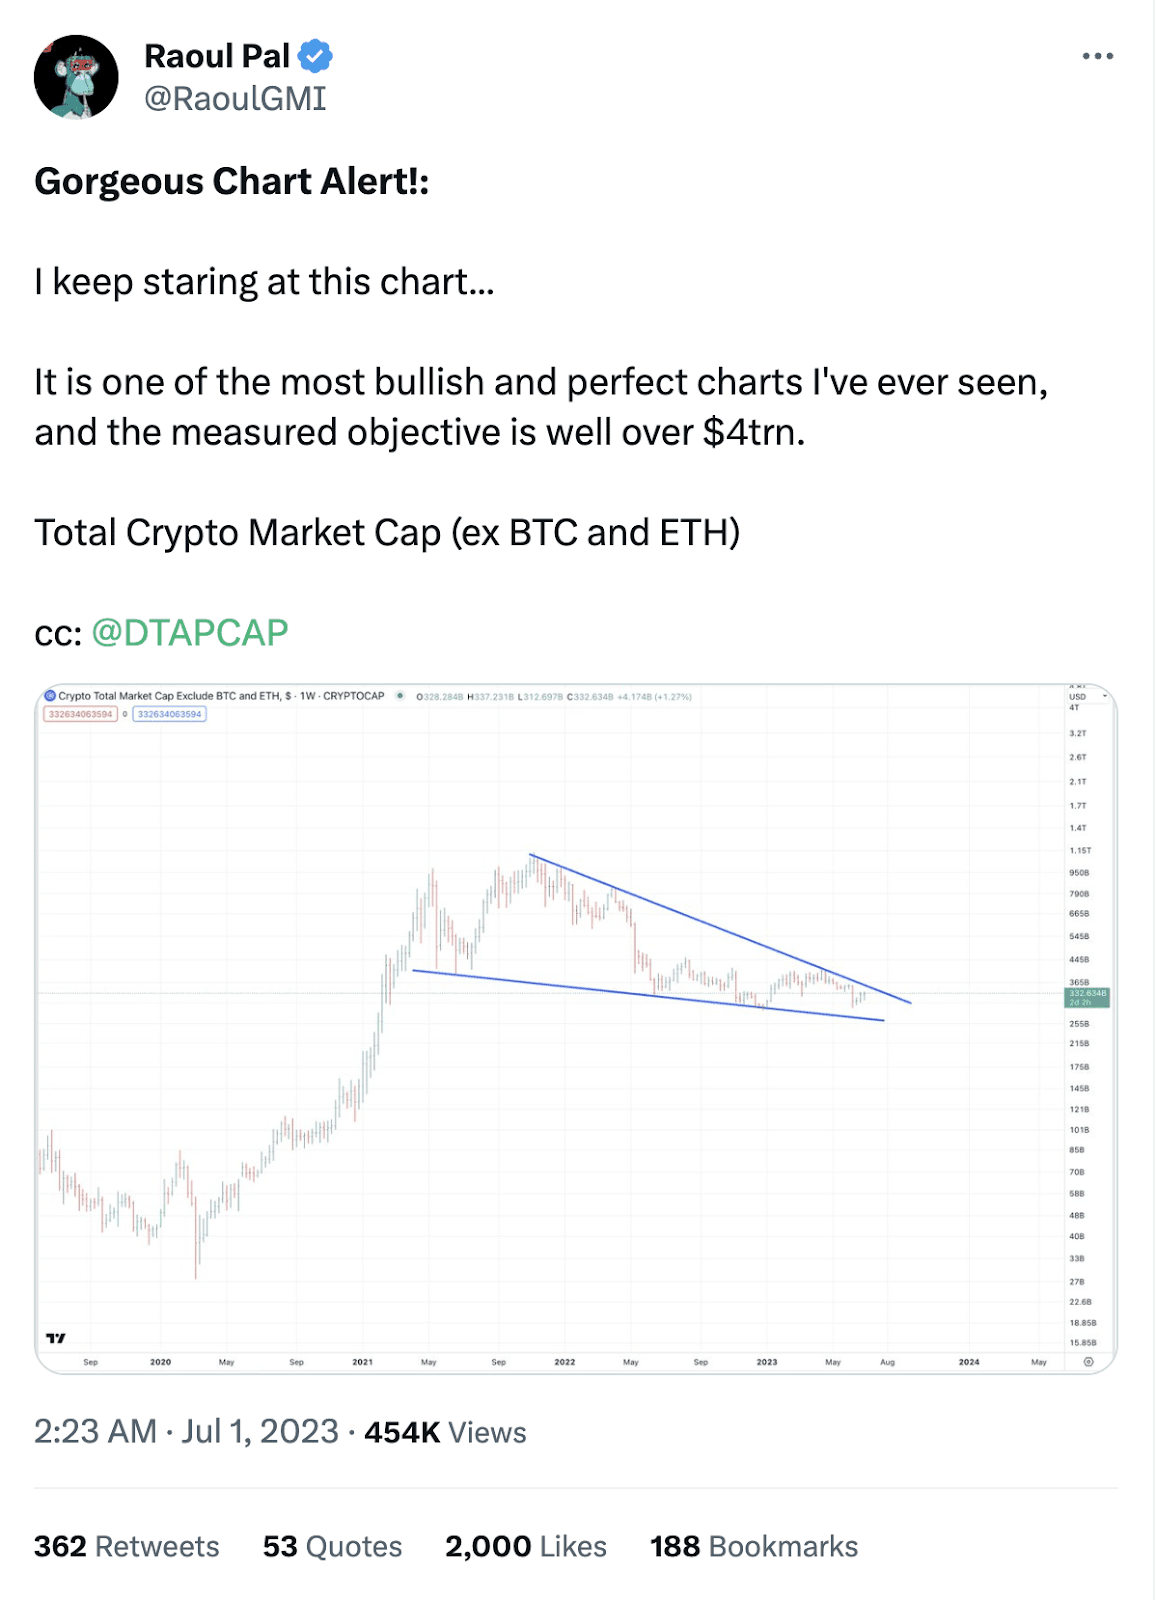Click the red indicator value box
1156x1600 pixels.
81,714
